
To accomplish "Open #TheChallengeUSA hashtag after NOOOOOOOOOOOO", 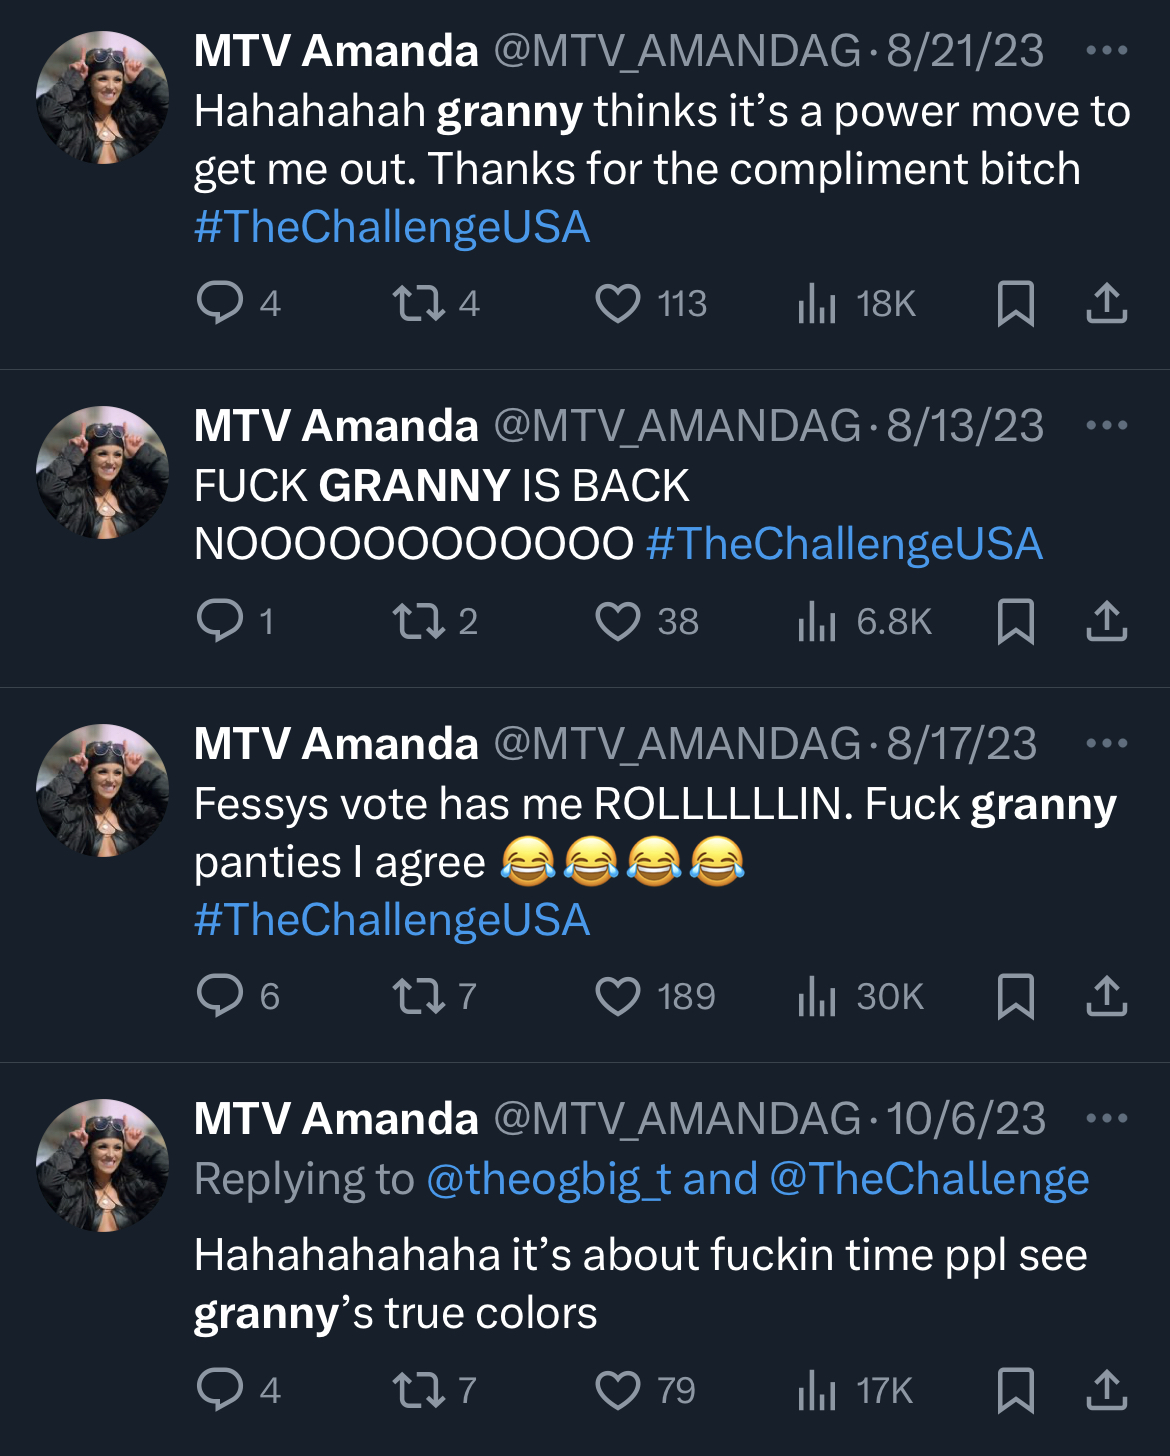I will coord(844,544).
